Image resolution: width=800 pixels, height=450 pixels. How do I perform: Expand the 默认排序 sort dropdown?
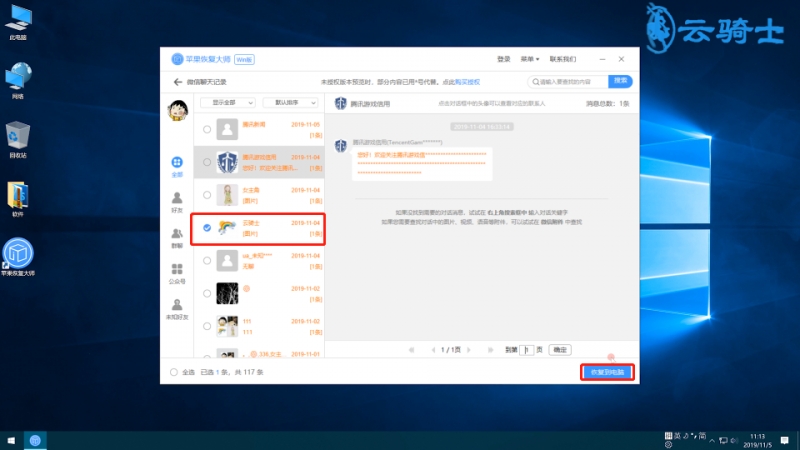(x=290, y=103)
